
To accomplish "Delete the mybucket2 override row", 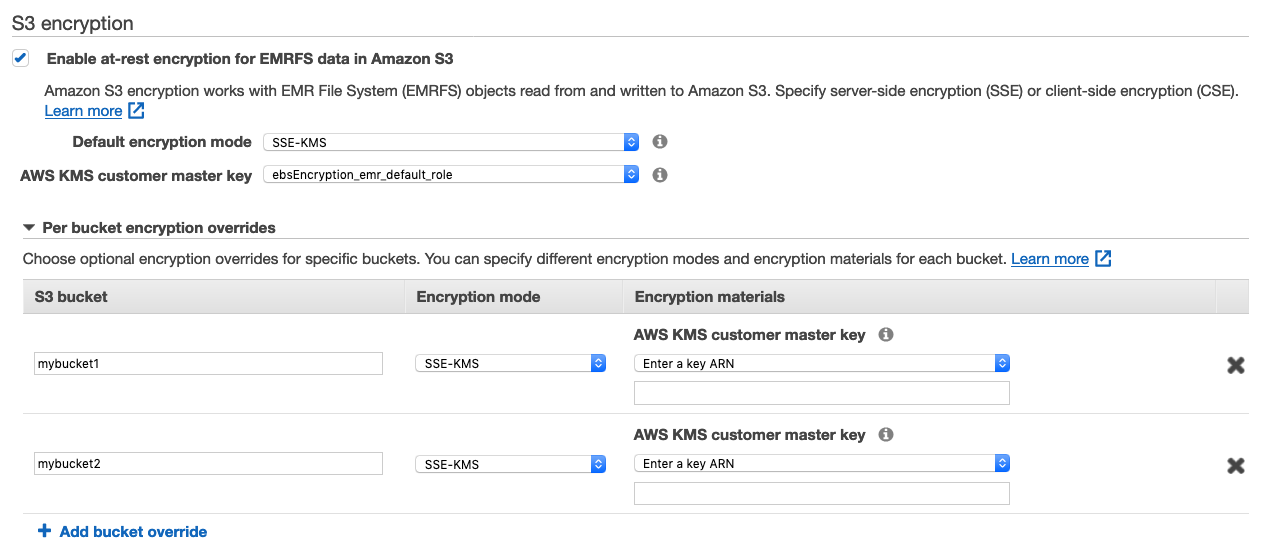I will (x=1235, y=465).
